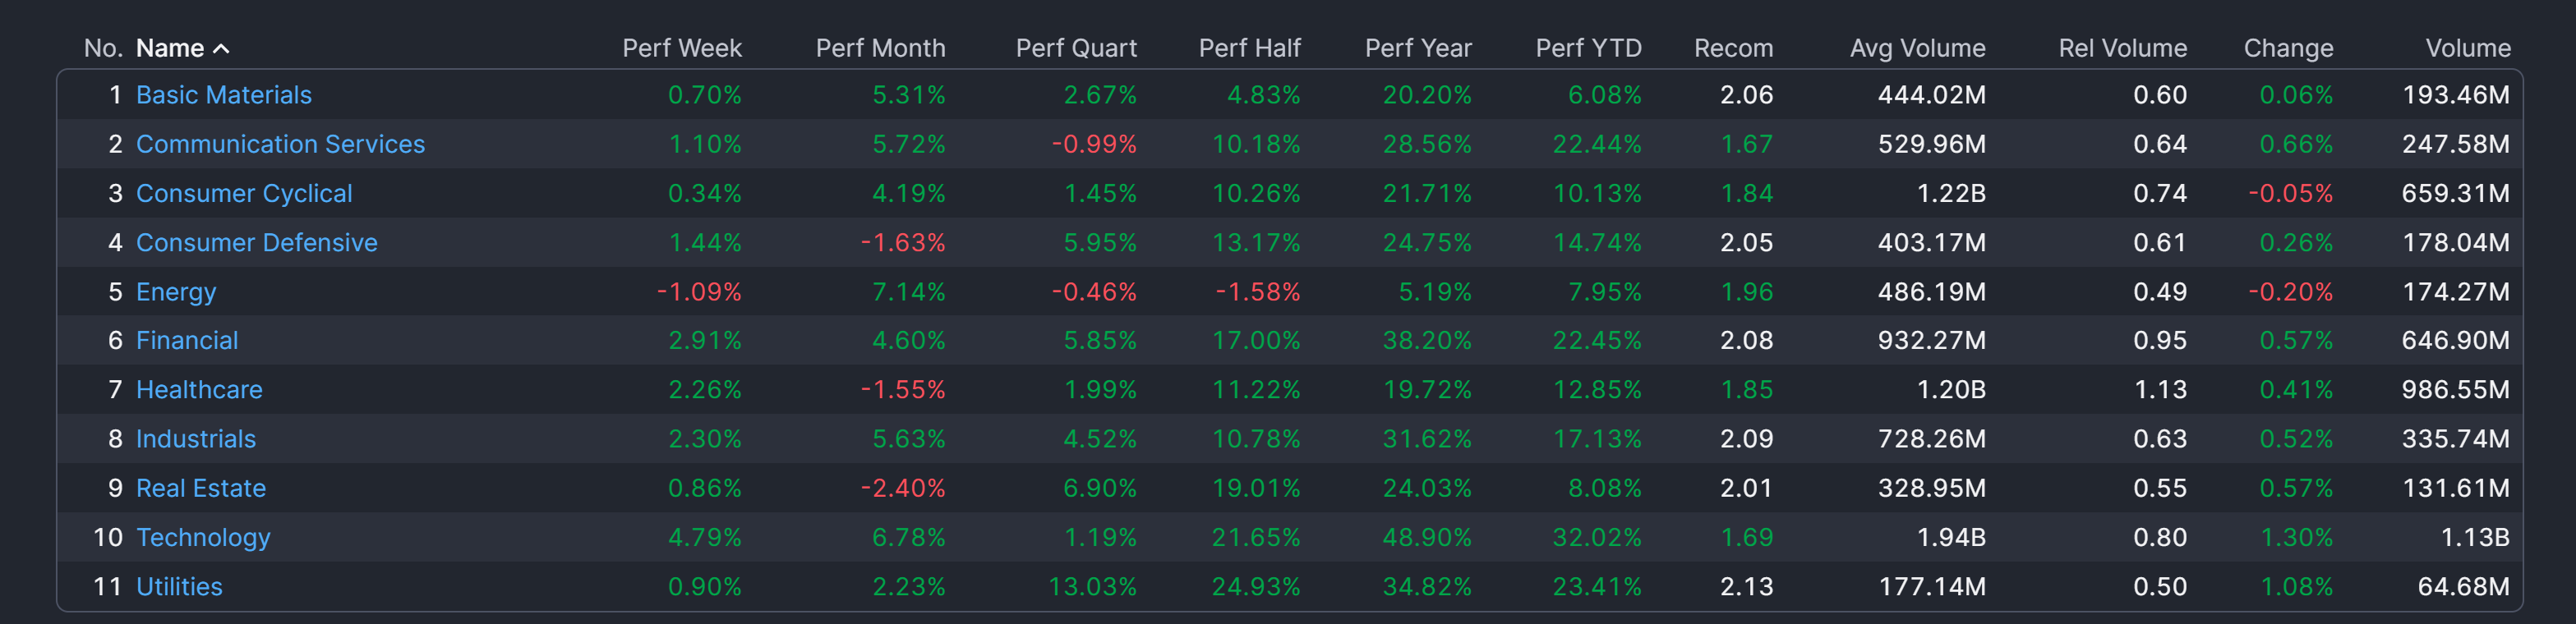The image size is (2576, 624).
Task: Open the Consumer Cyclical sector
Action: 244,193
